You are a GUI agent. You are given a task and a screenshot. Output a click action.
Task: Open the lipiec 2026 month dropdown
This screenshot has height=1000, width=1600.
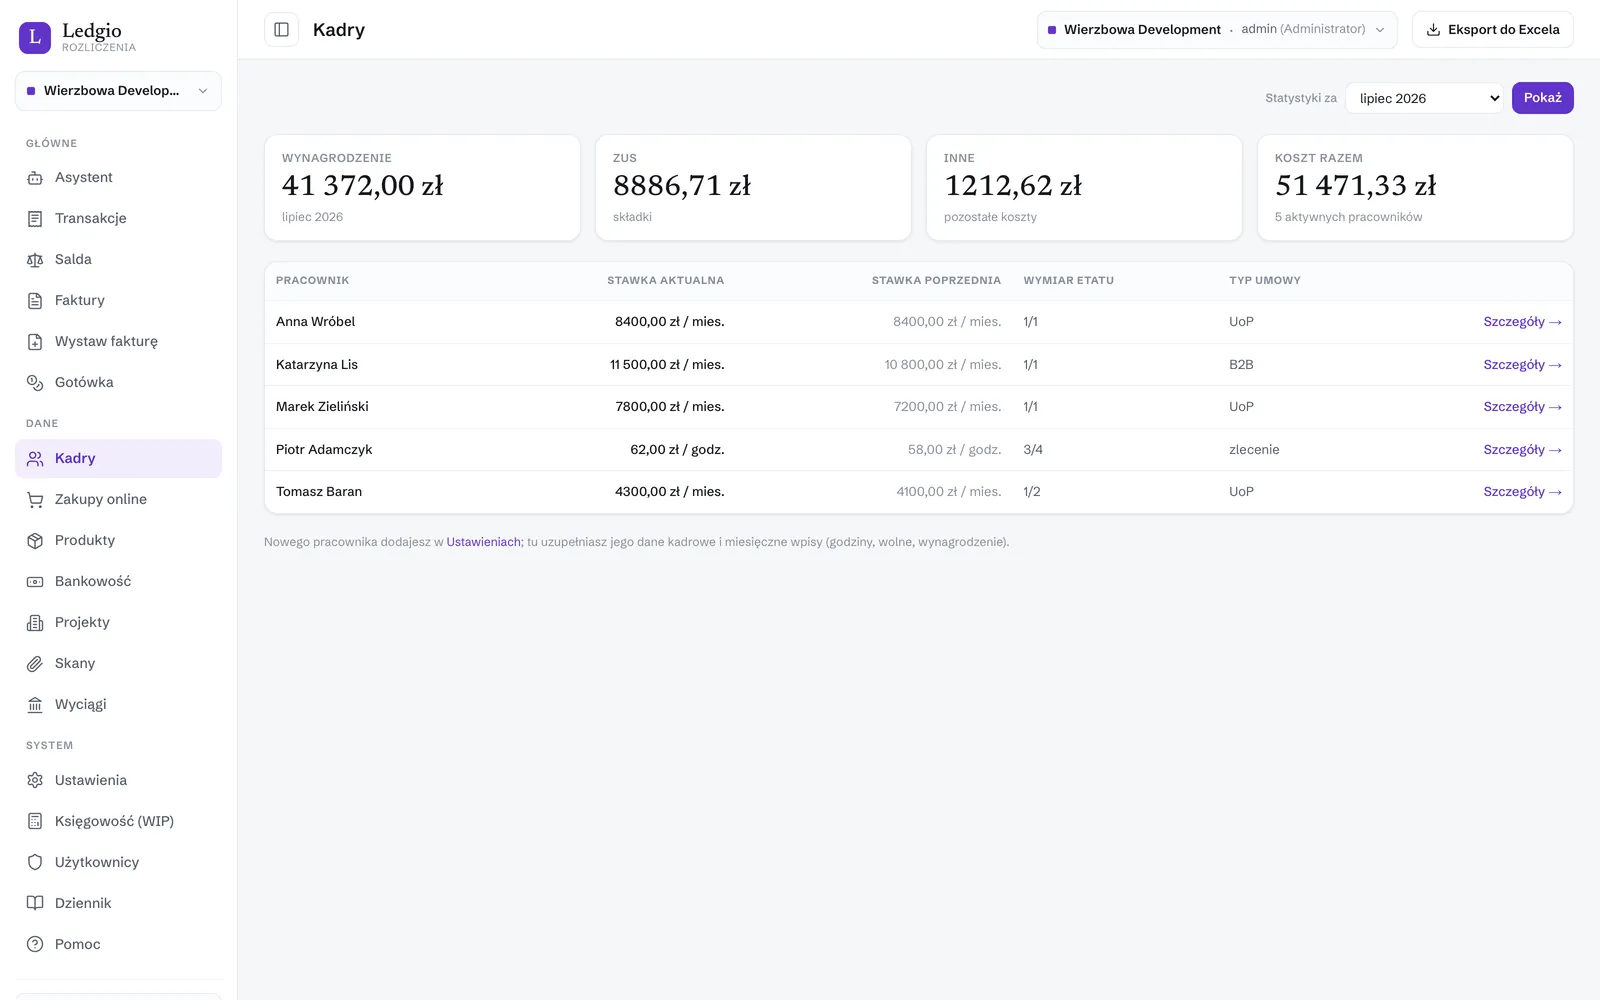[x=1424, y=98]
